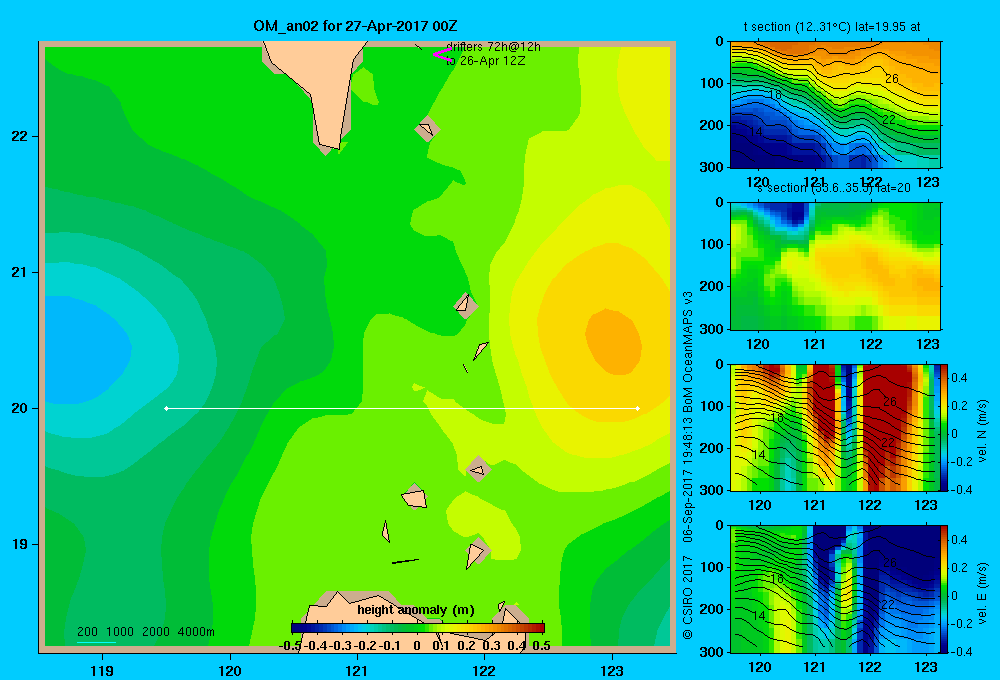Click the 't section (12..31°C) lat=19.95' title
This screenshot has width=1000, height=680.
point(832,27)
